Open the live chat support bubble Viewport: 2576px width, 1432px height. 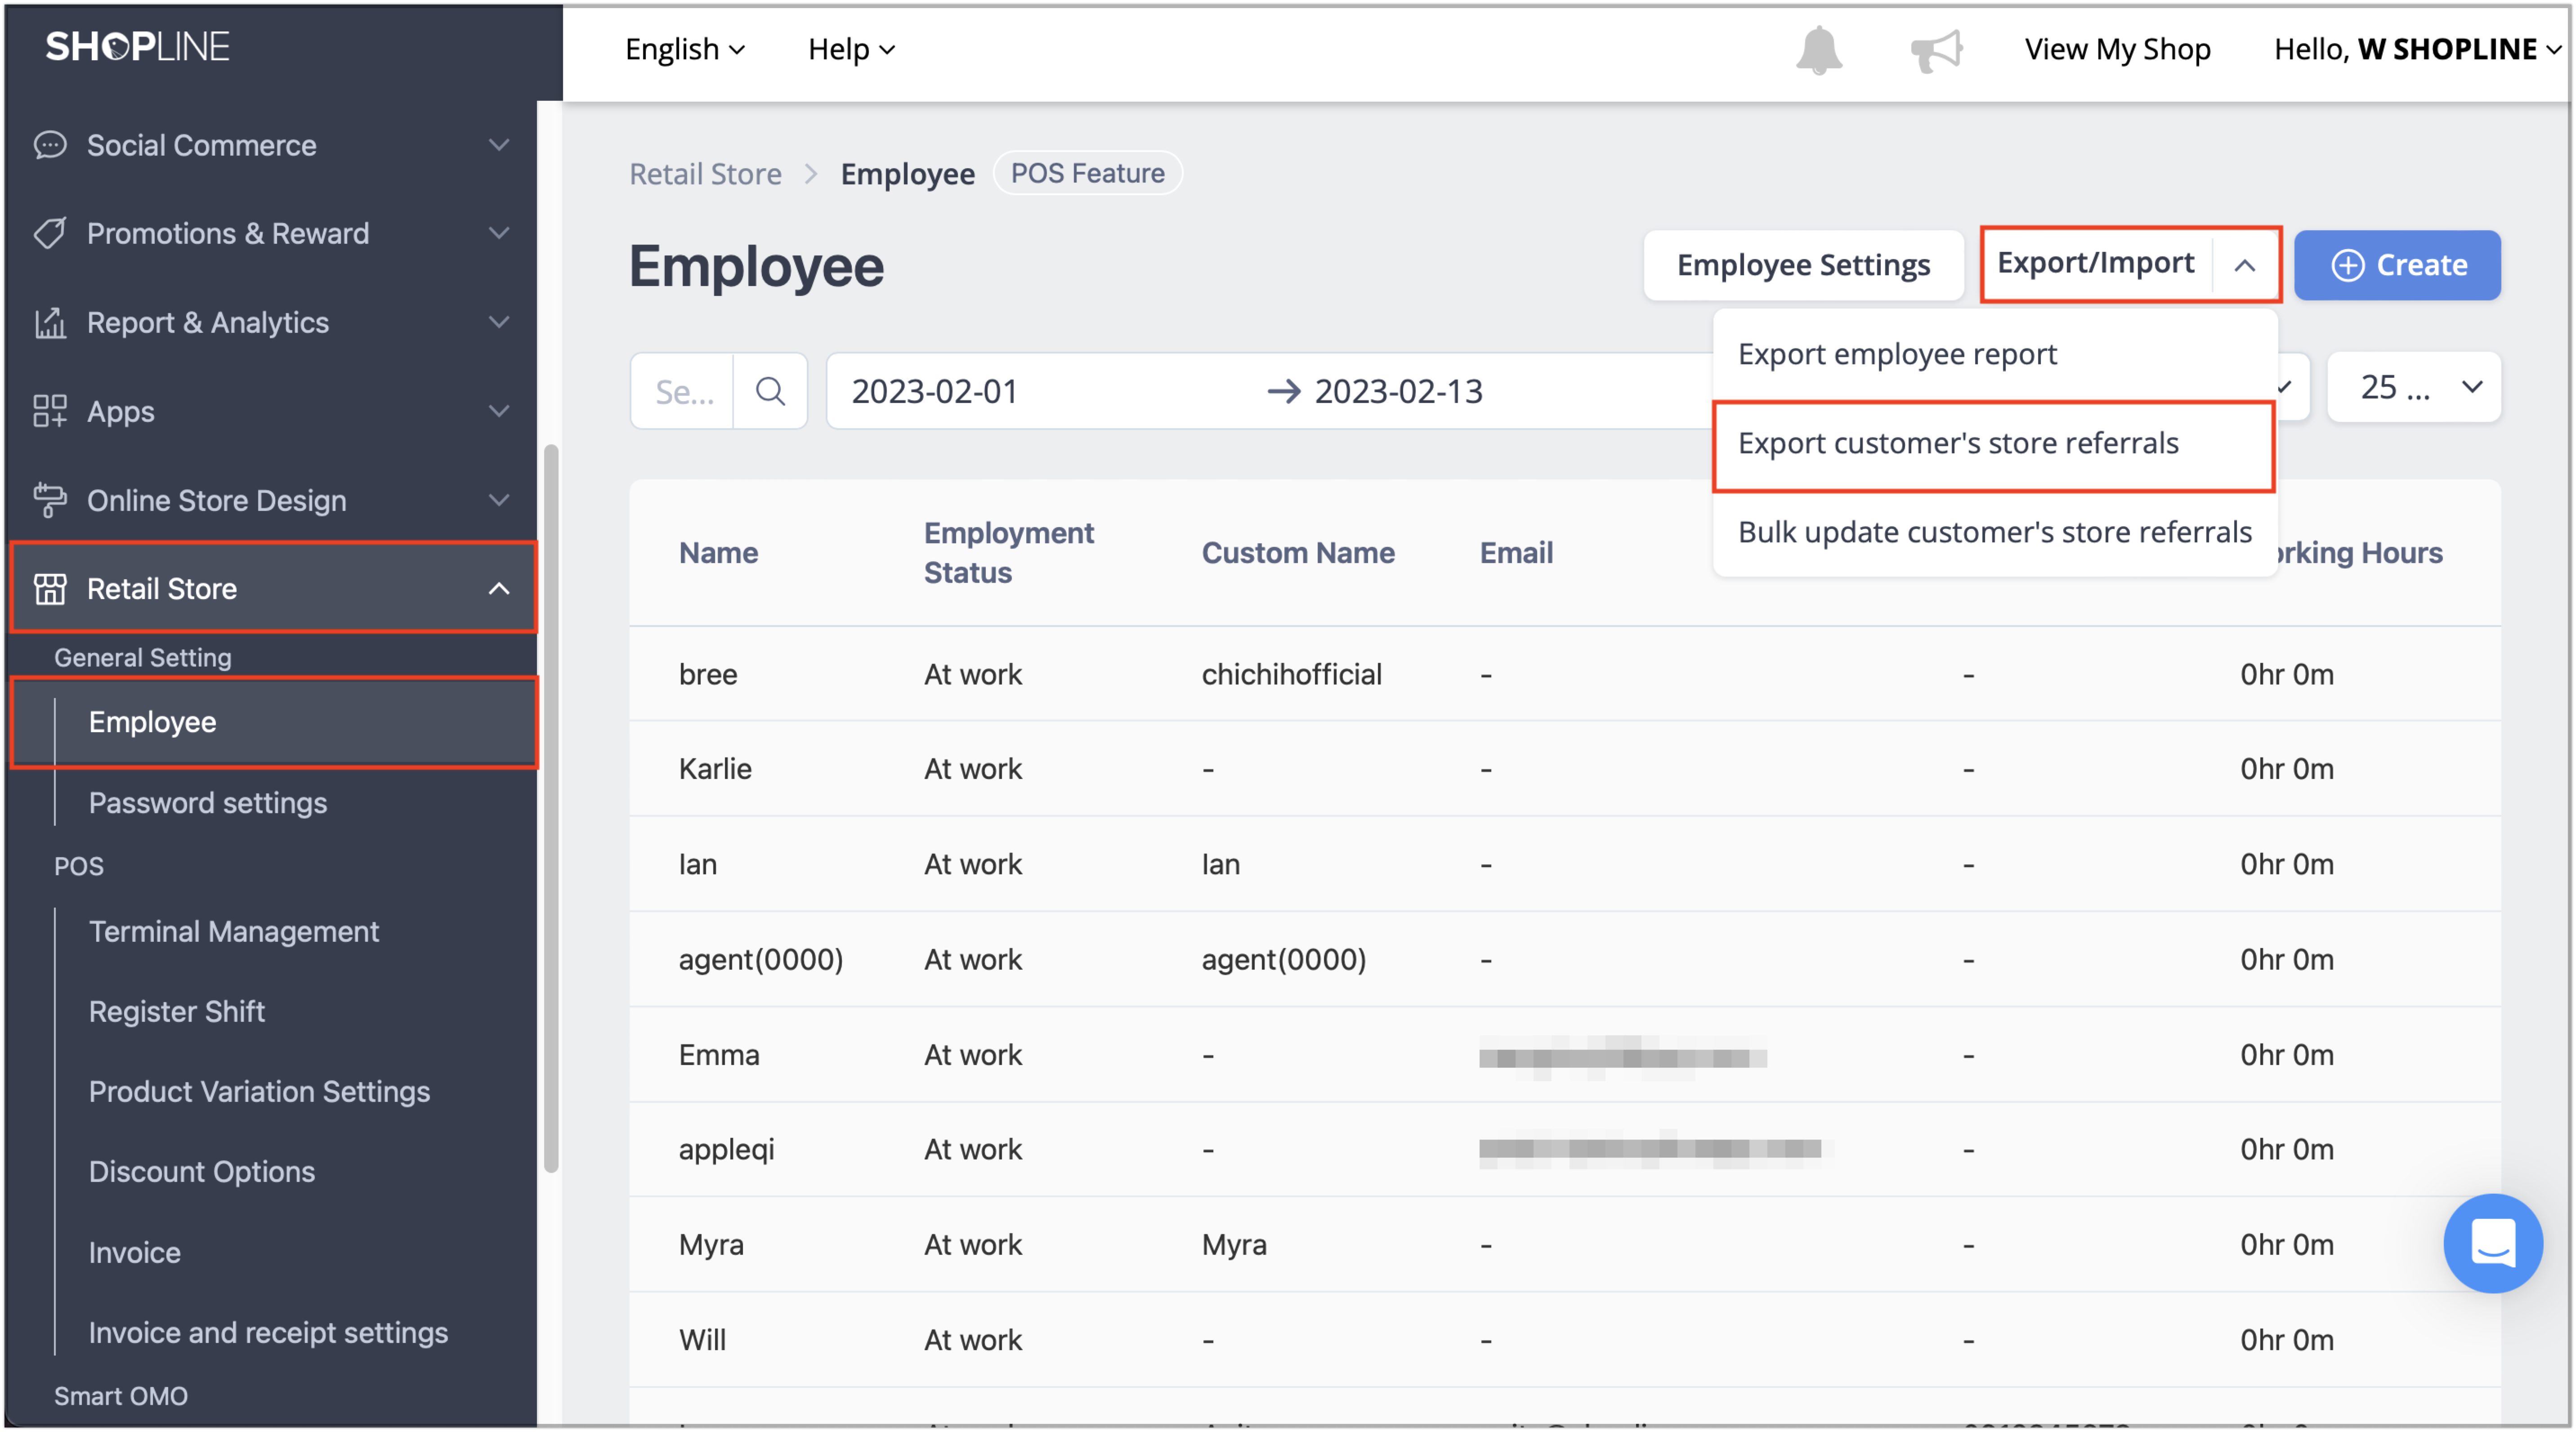click(x=2492, y=1243)
